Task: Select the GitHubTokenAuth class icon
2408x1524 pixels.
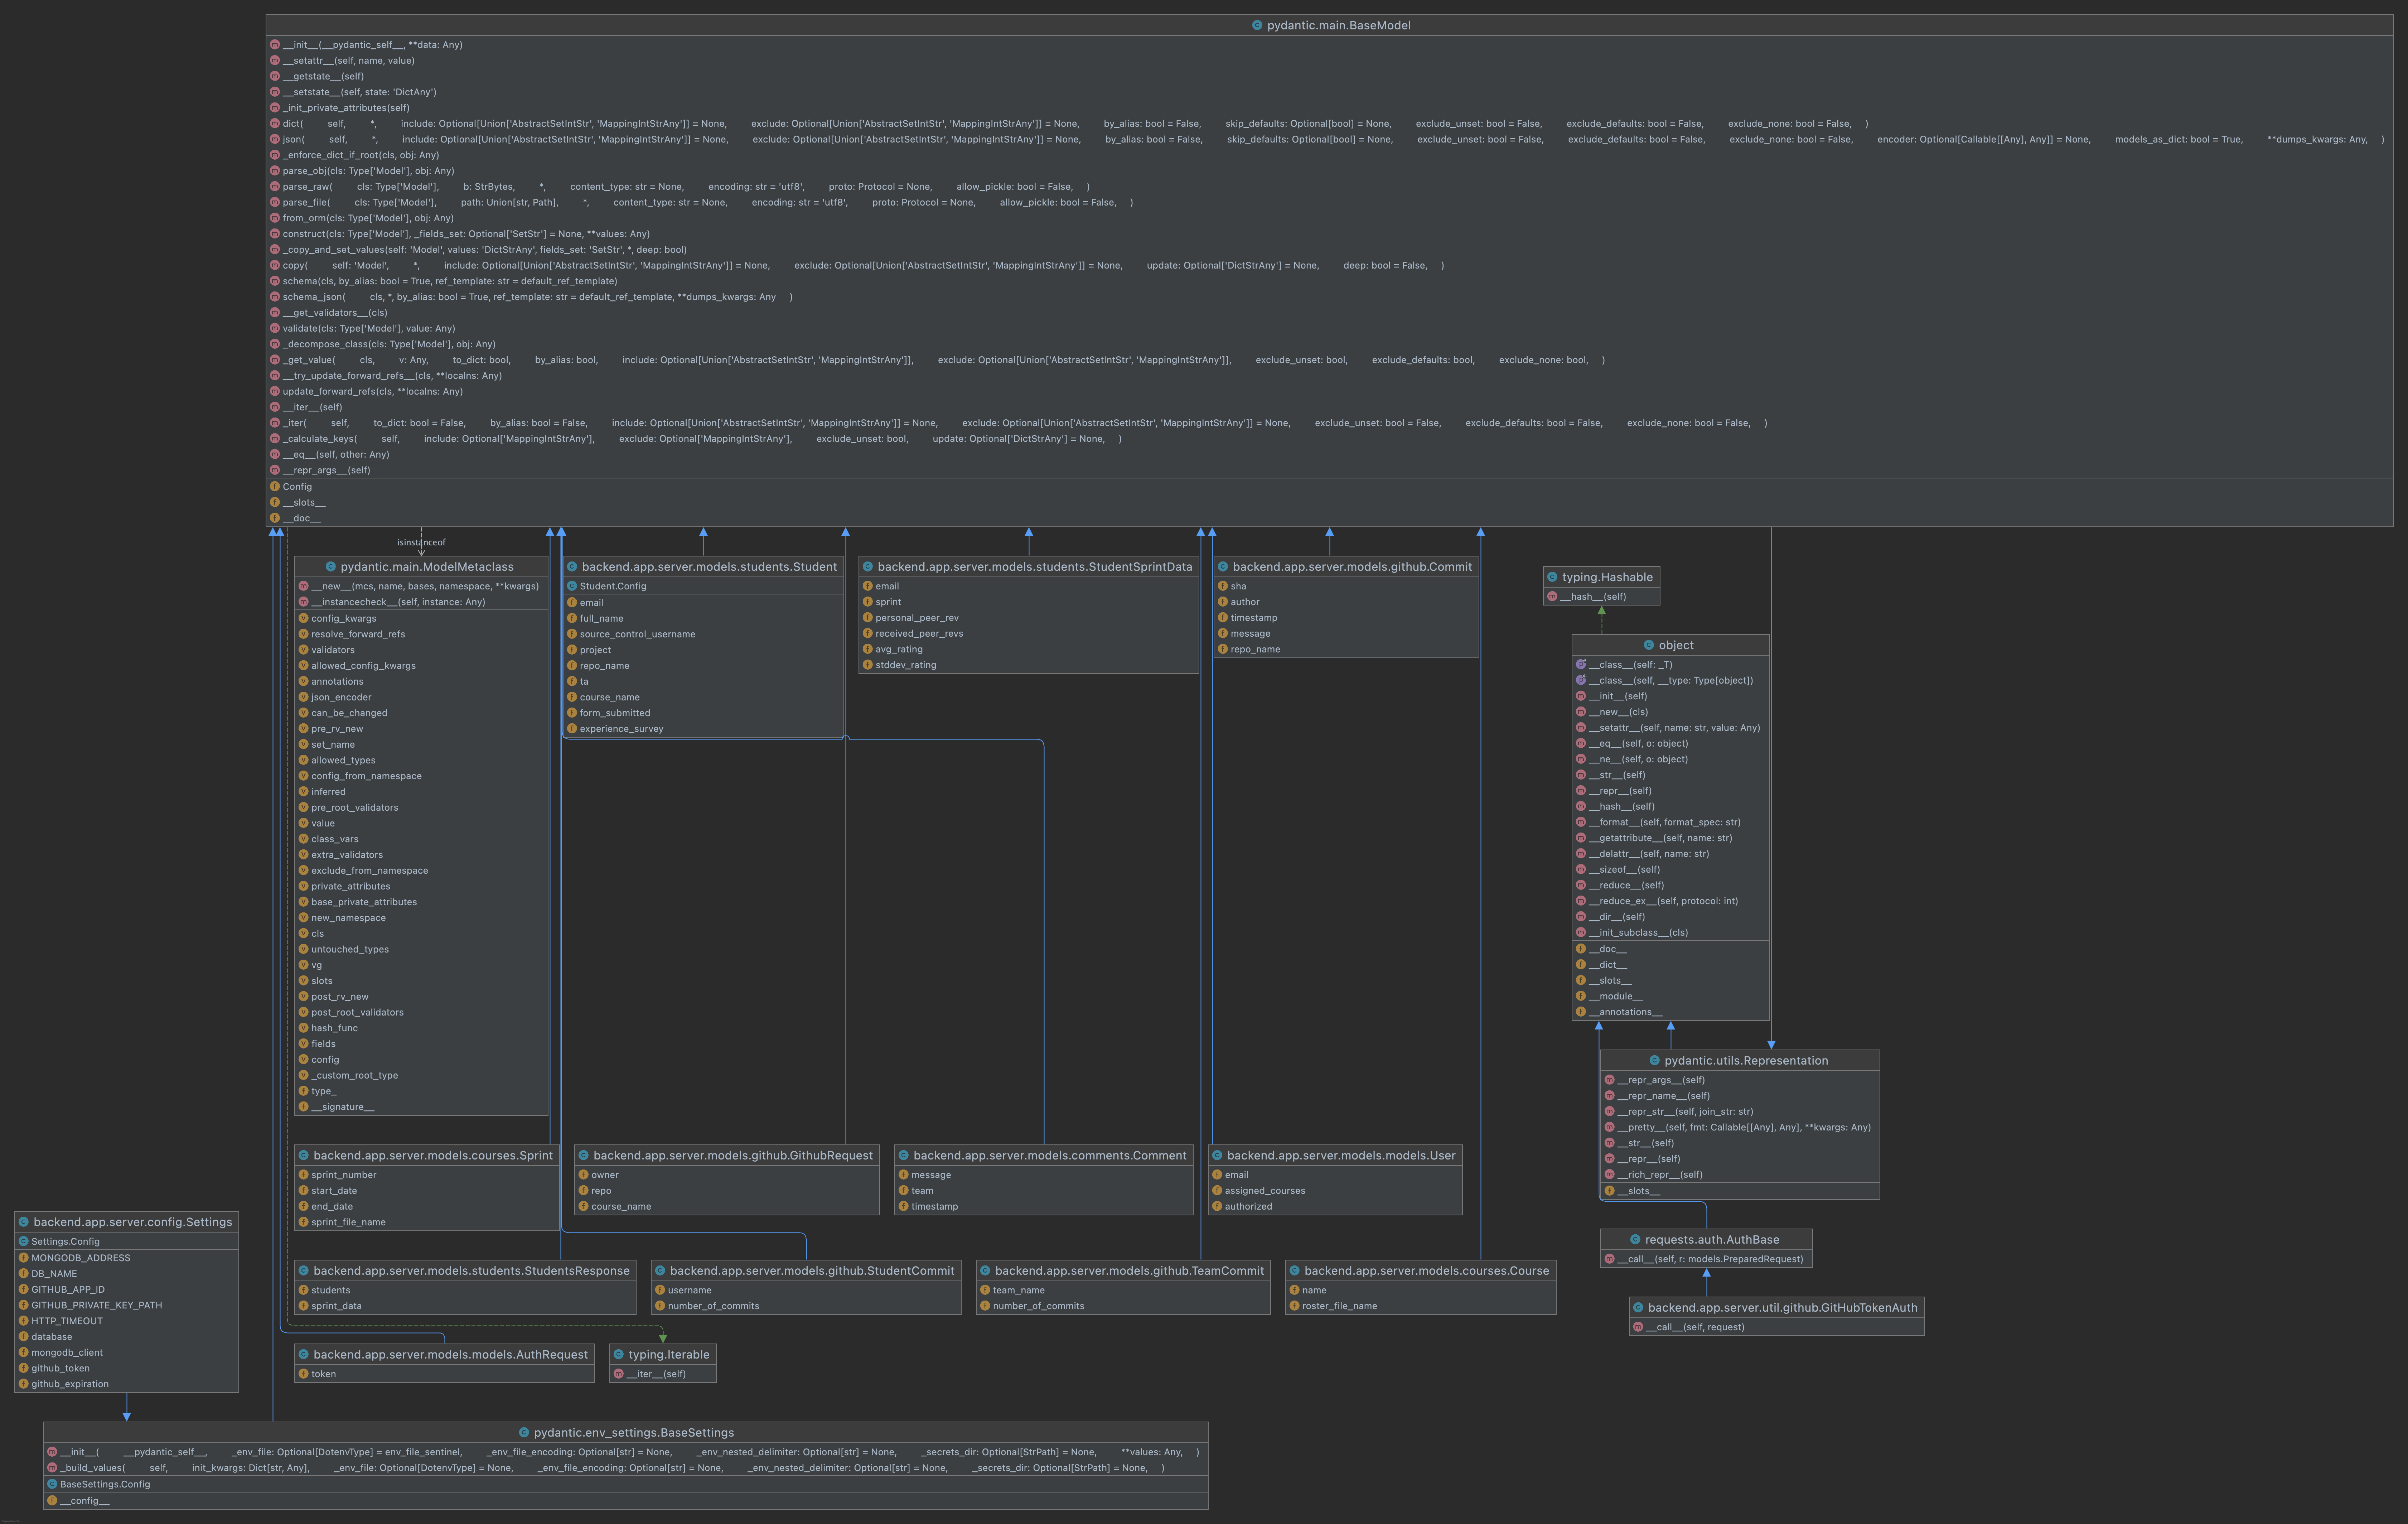Action: (x=1638, y=1308)
